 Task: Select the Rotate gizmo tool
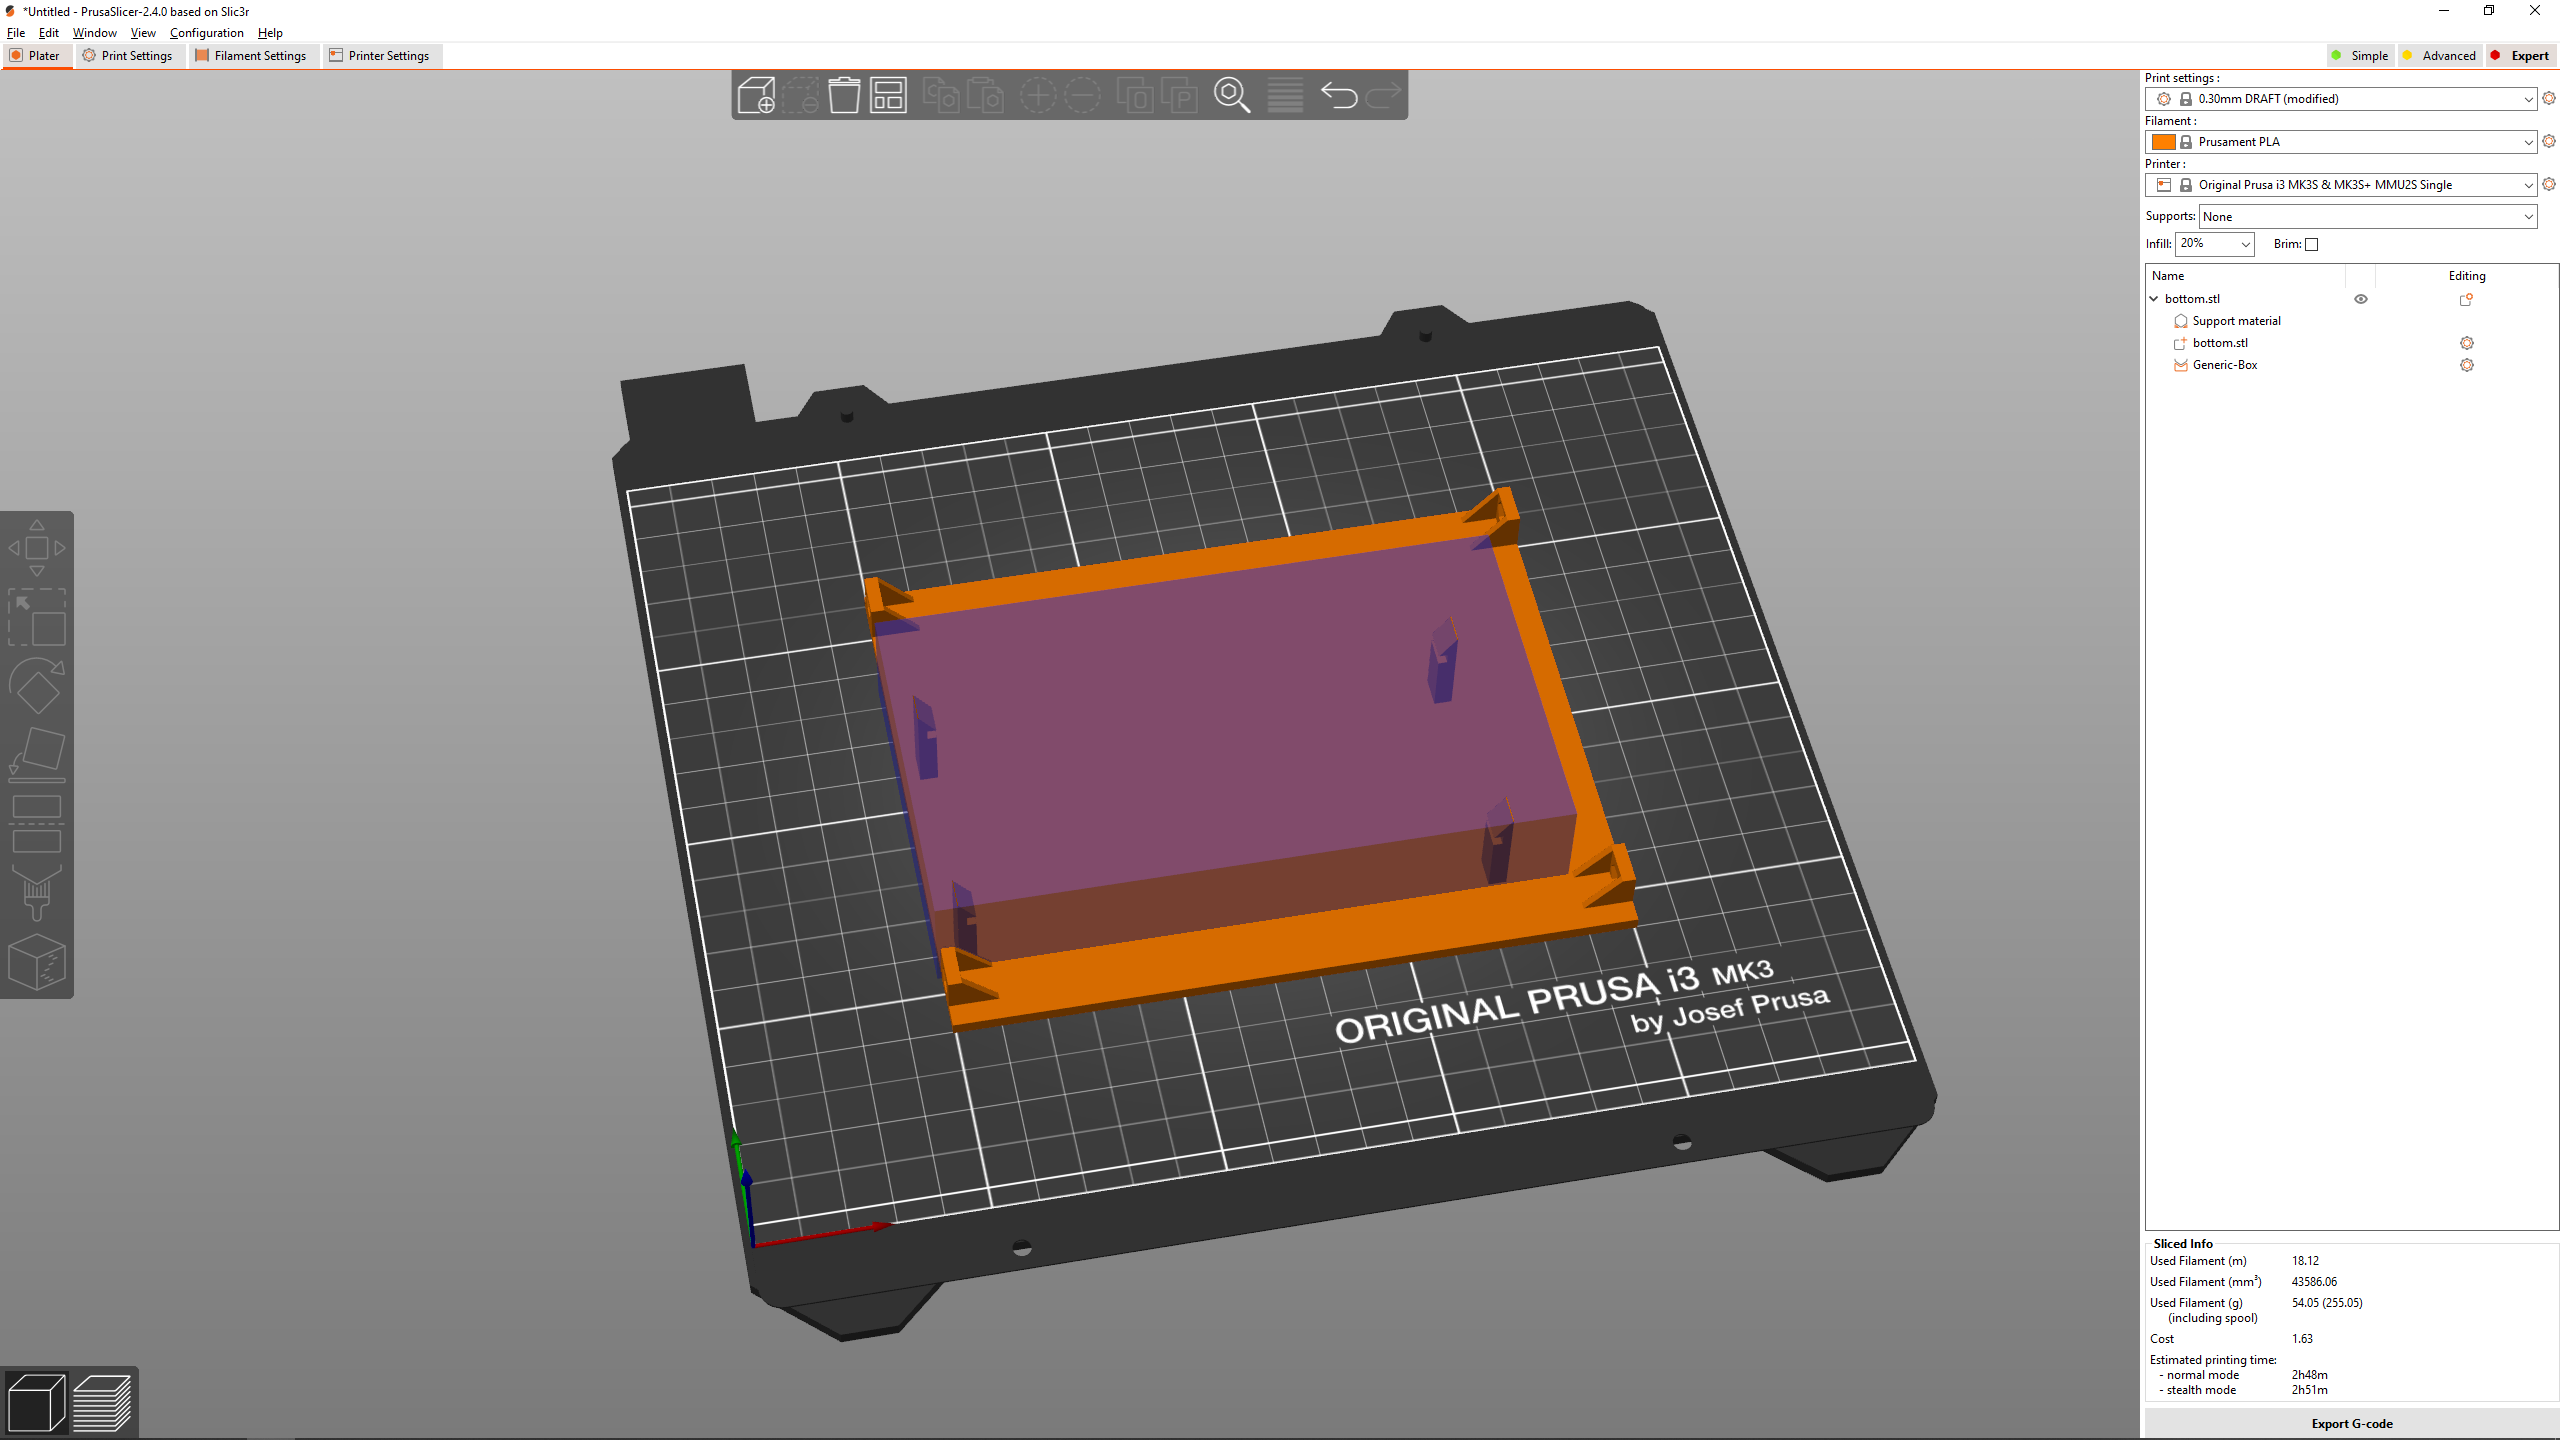pyautogui.click(x=37, y=686)
